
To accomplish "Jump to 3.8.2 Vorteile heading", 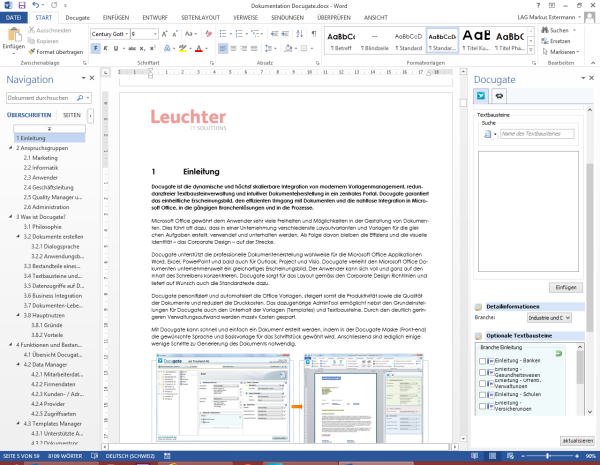I will (47, 335).
